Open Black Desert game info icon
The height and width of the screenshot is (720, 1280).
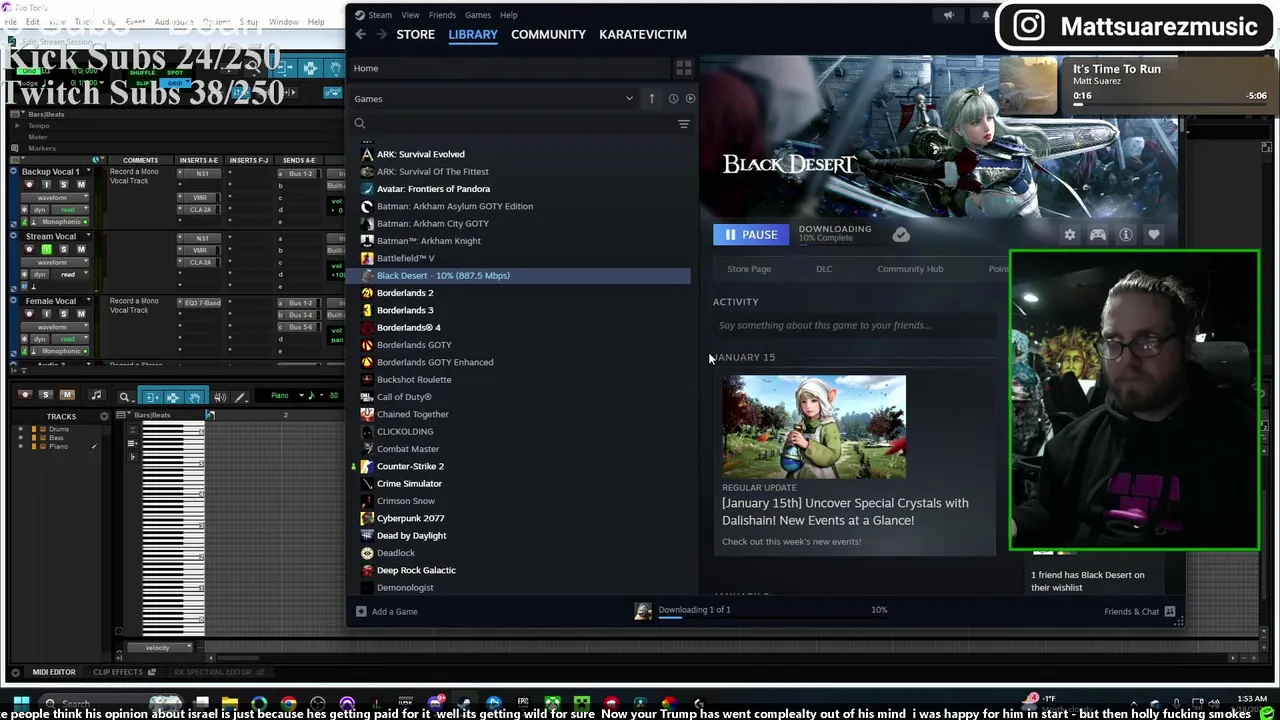(x=1126, y=235)
